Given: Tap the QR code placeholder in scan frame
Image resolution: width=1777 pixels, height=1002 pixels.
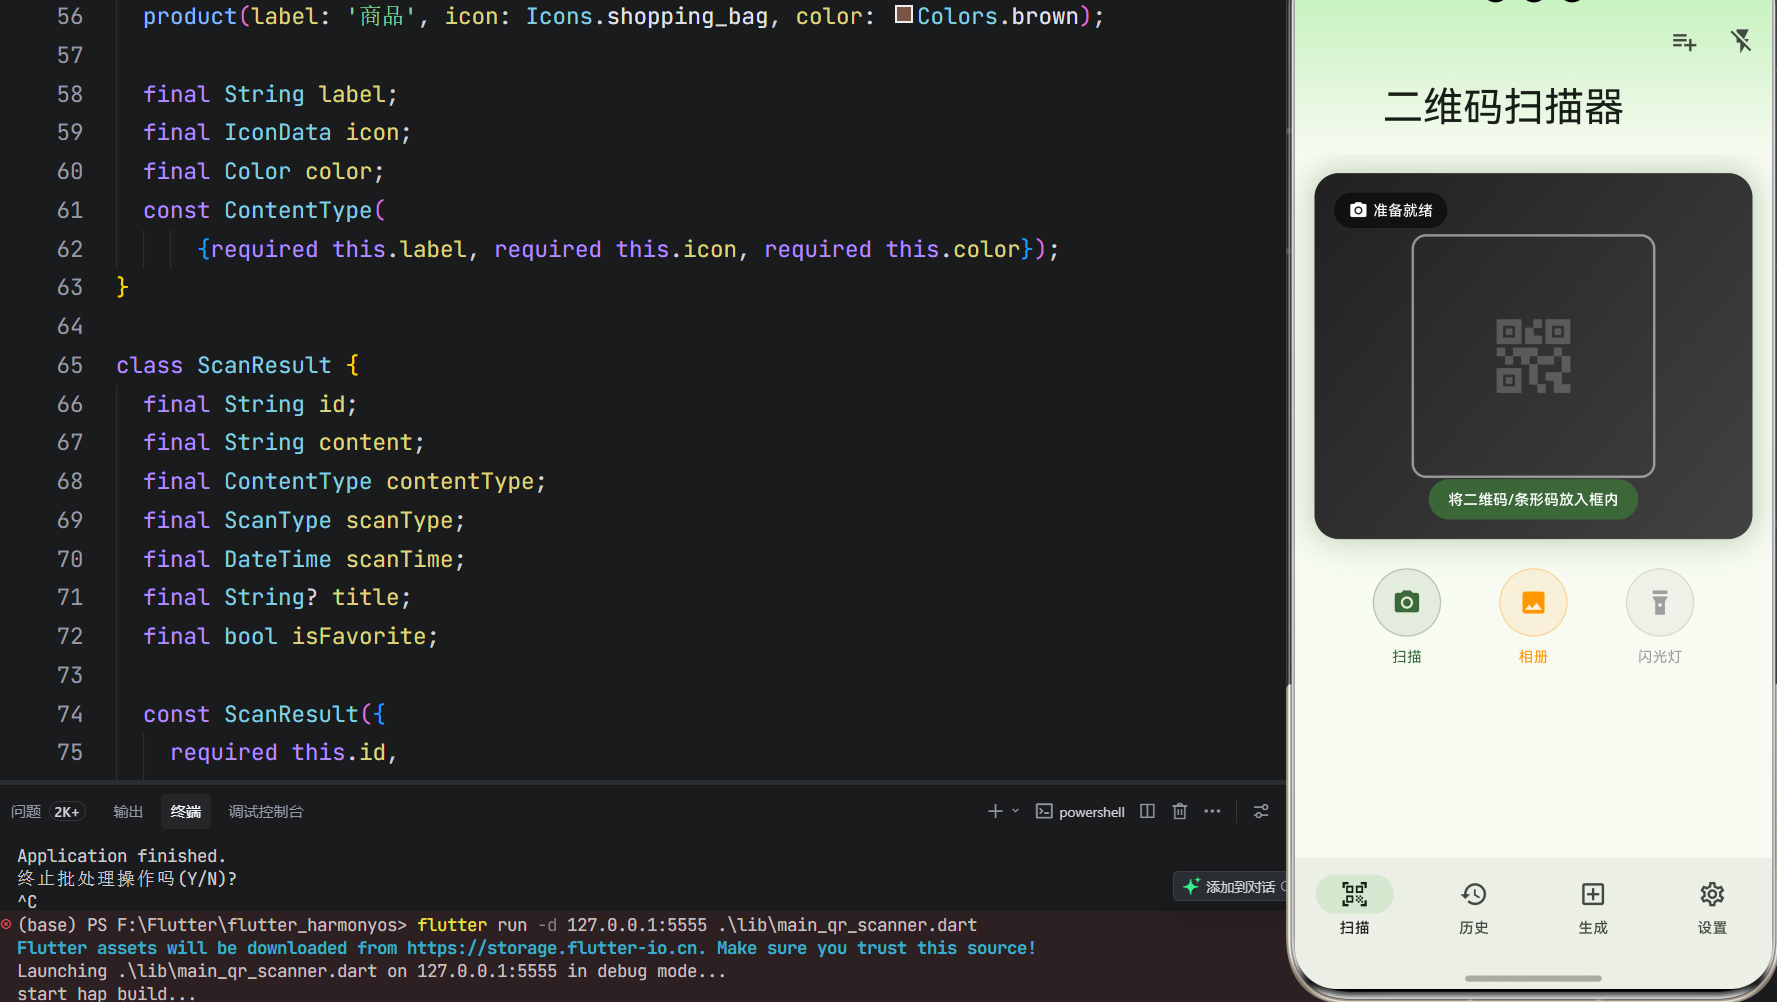Looking at the screenshot, I should pos(1533,356).
